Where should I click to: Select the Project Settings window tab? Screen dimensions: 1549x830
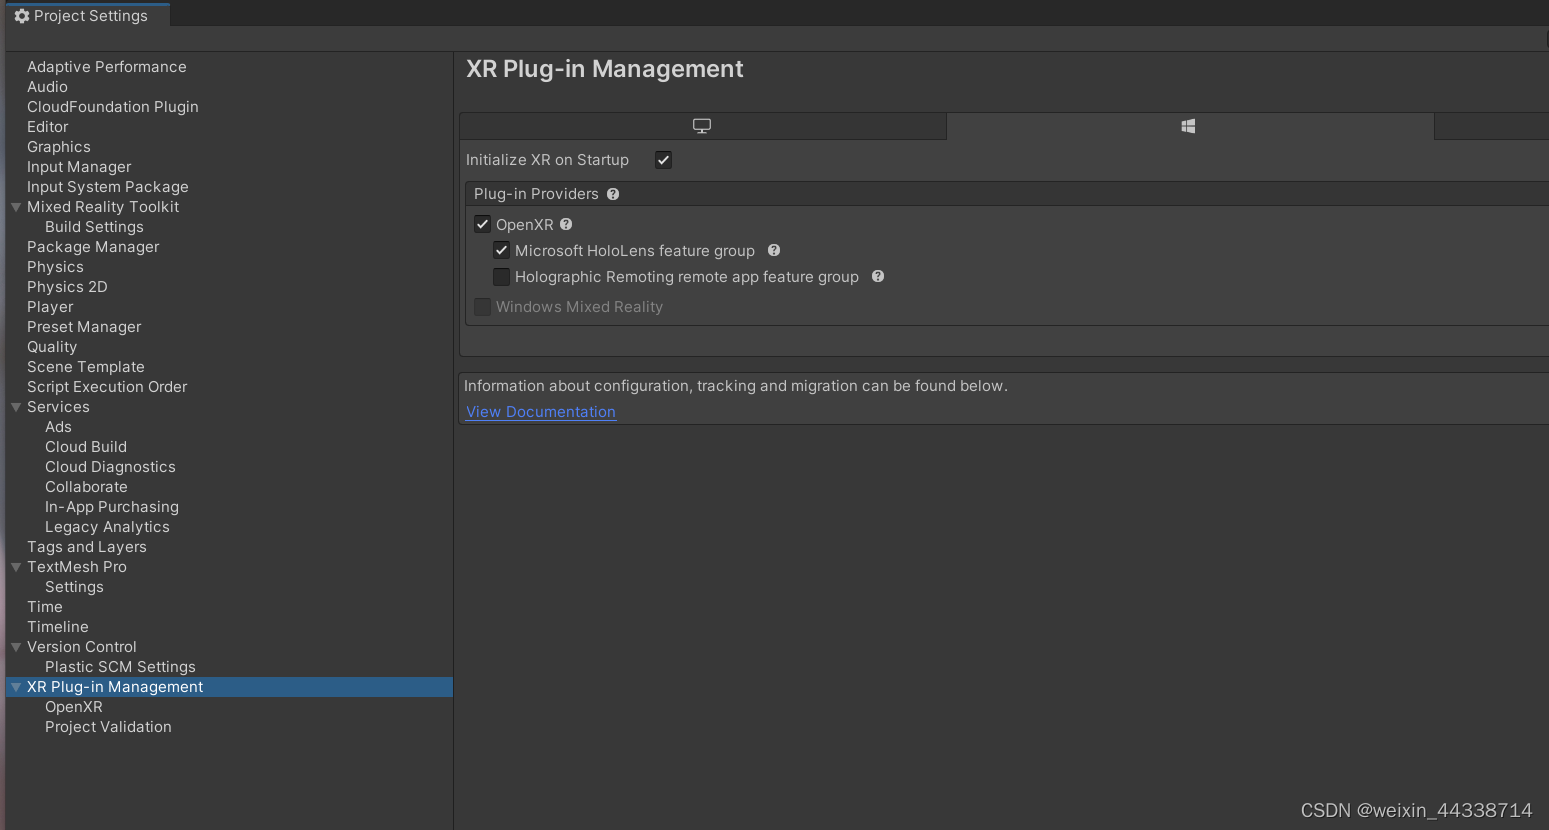pos(88,16)
